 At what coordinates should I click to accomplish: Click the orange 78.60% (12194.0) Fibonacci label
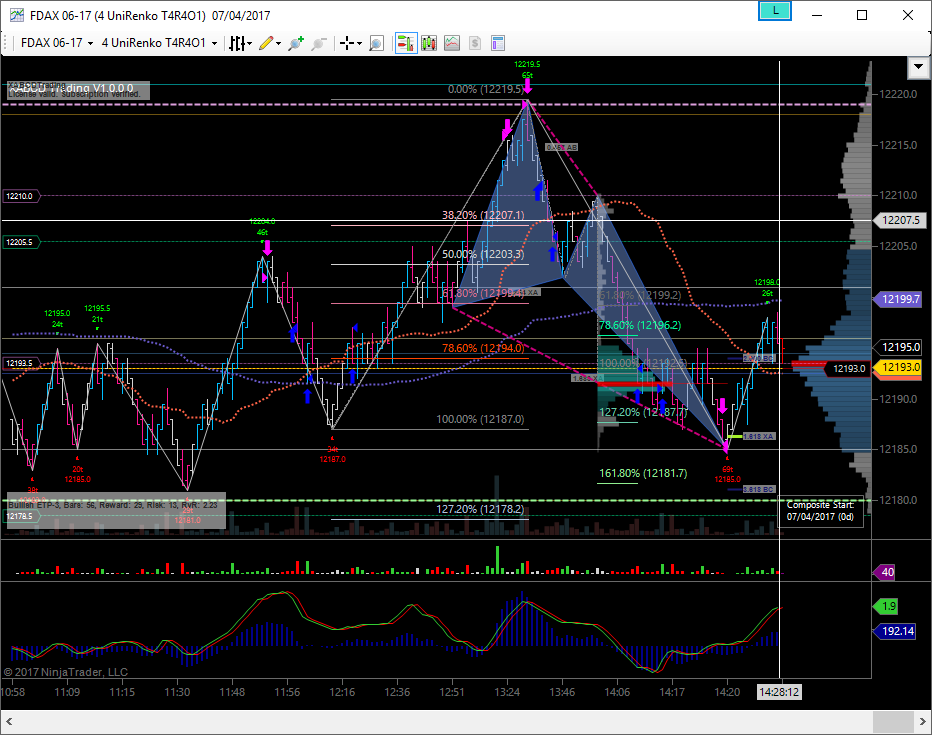pyautogui.click(x=483, y=348)
